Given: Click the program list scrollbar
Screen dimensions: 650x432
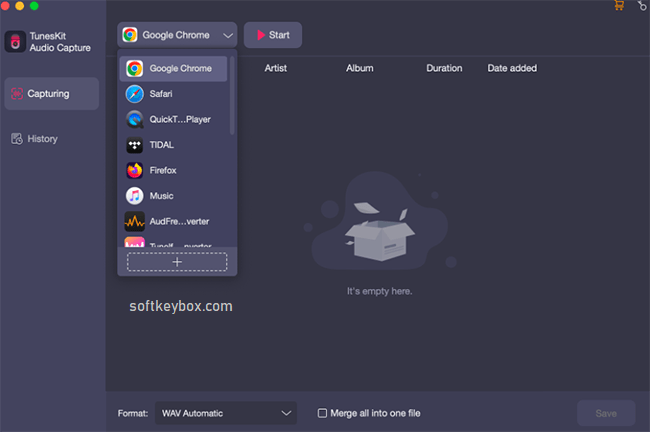Looking at the screenshot, I should (232, 95).
